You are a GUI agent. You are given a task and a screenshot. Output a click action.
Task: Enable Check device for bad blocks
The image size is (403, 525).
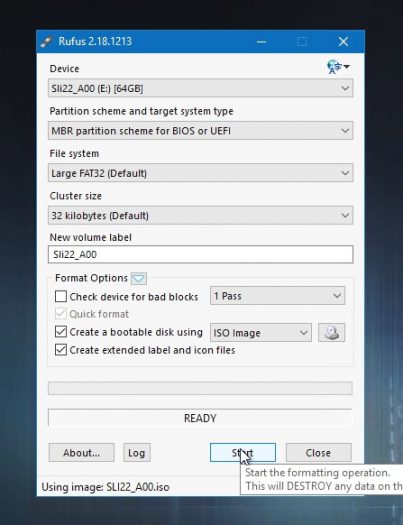coord(61,296)
